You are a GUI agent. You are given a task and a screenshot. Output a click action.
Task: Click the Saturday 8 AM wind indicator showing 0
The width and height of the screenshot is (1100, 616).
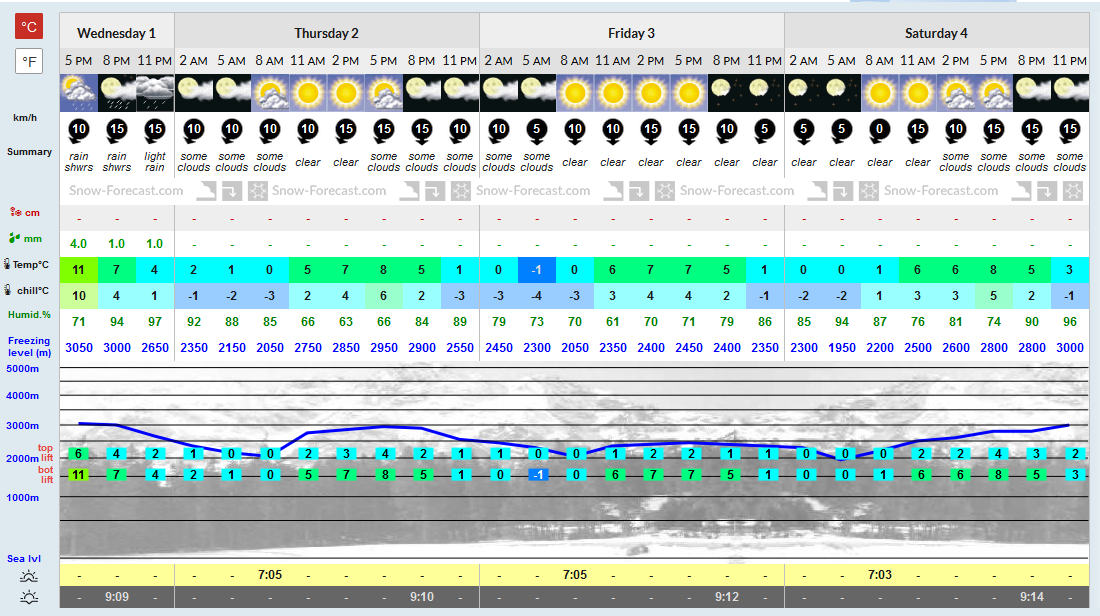[x=879, y=131]
